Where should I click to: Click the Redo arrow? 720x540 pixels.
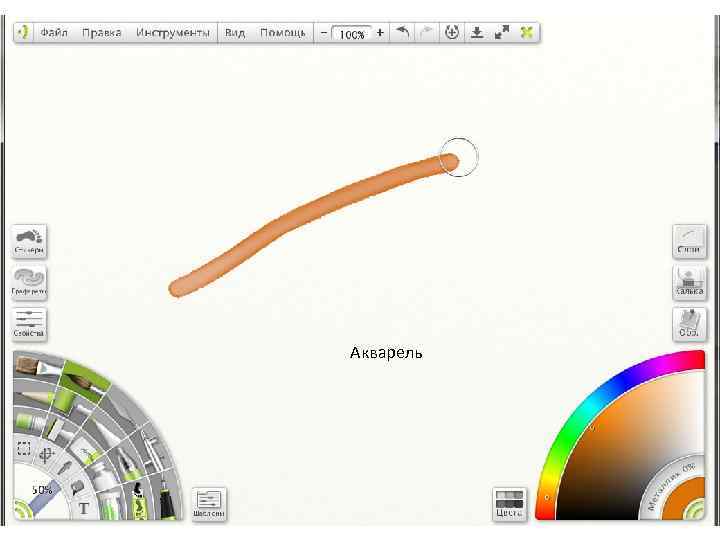pyautogui.click(x=427, y=33)
